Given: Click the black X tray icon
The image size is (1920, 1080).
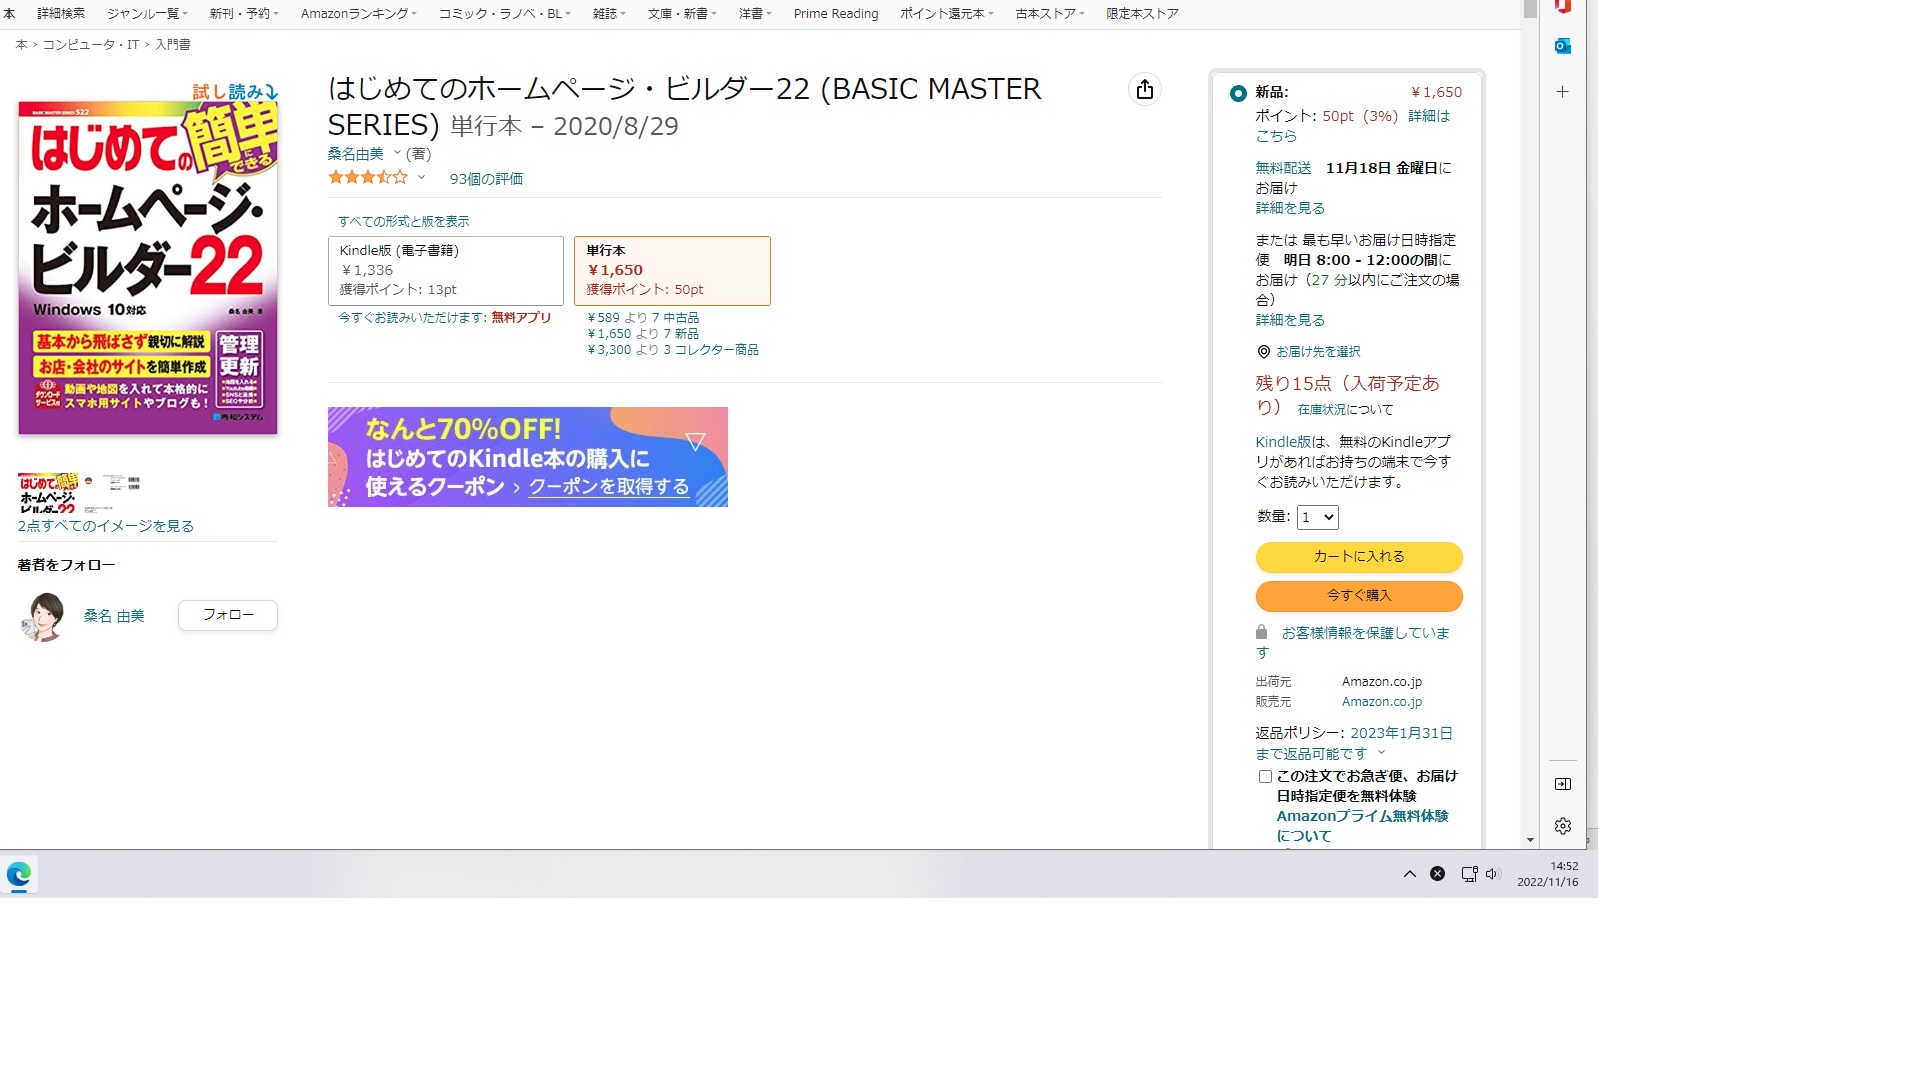Looking at the screenshot, I should point(1437,874).
